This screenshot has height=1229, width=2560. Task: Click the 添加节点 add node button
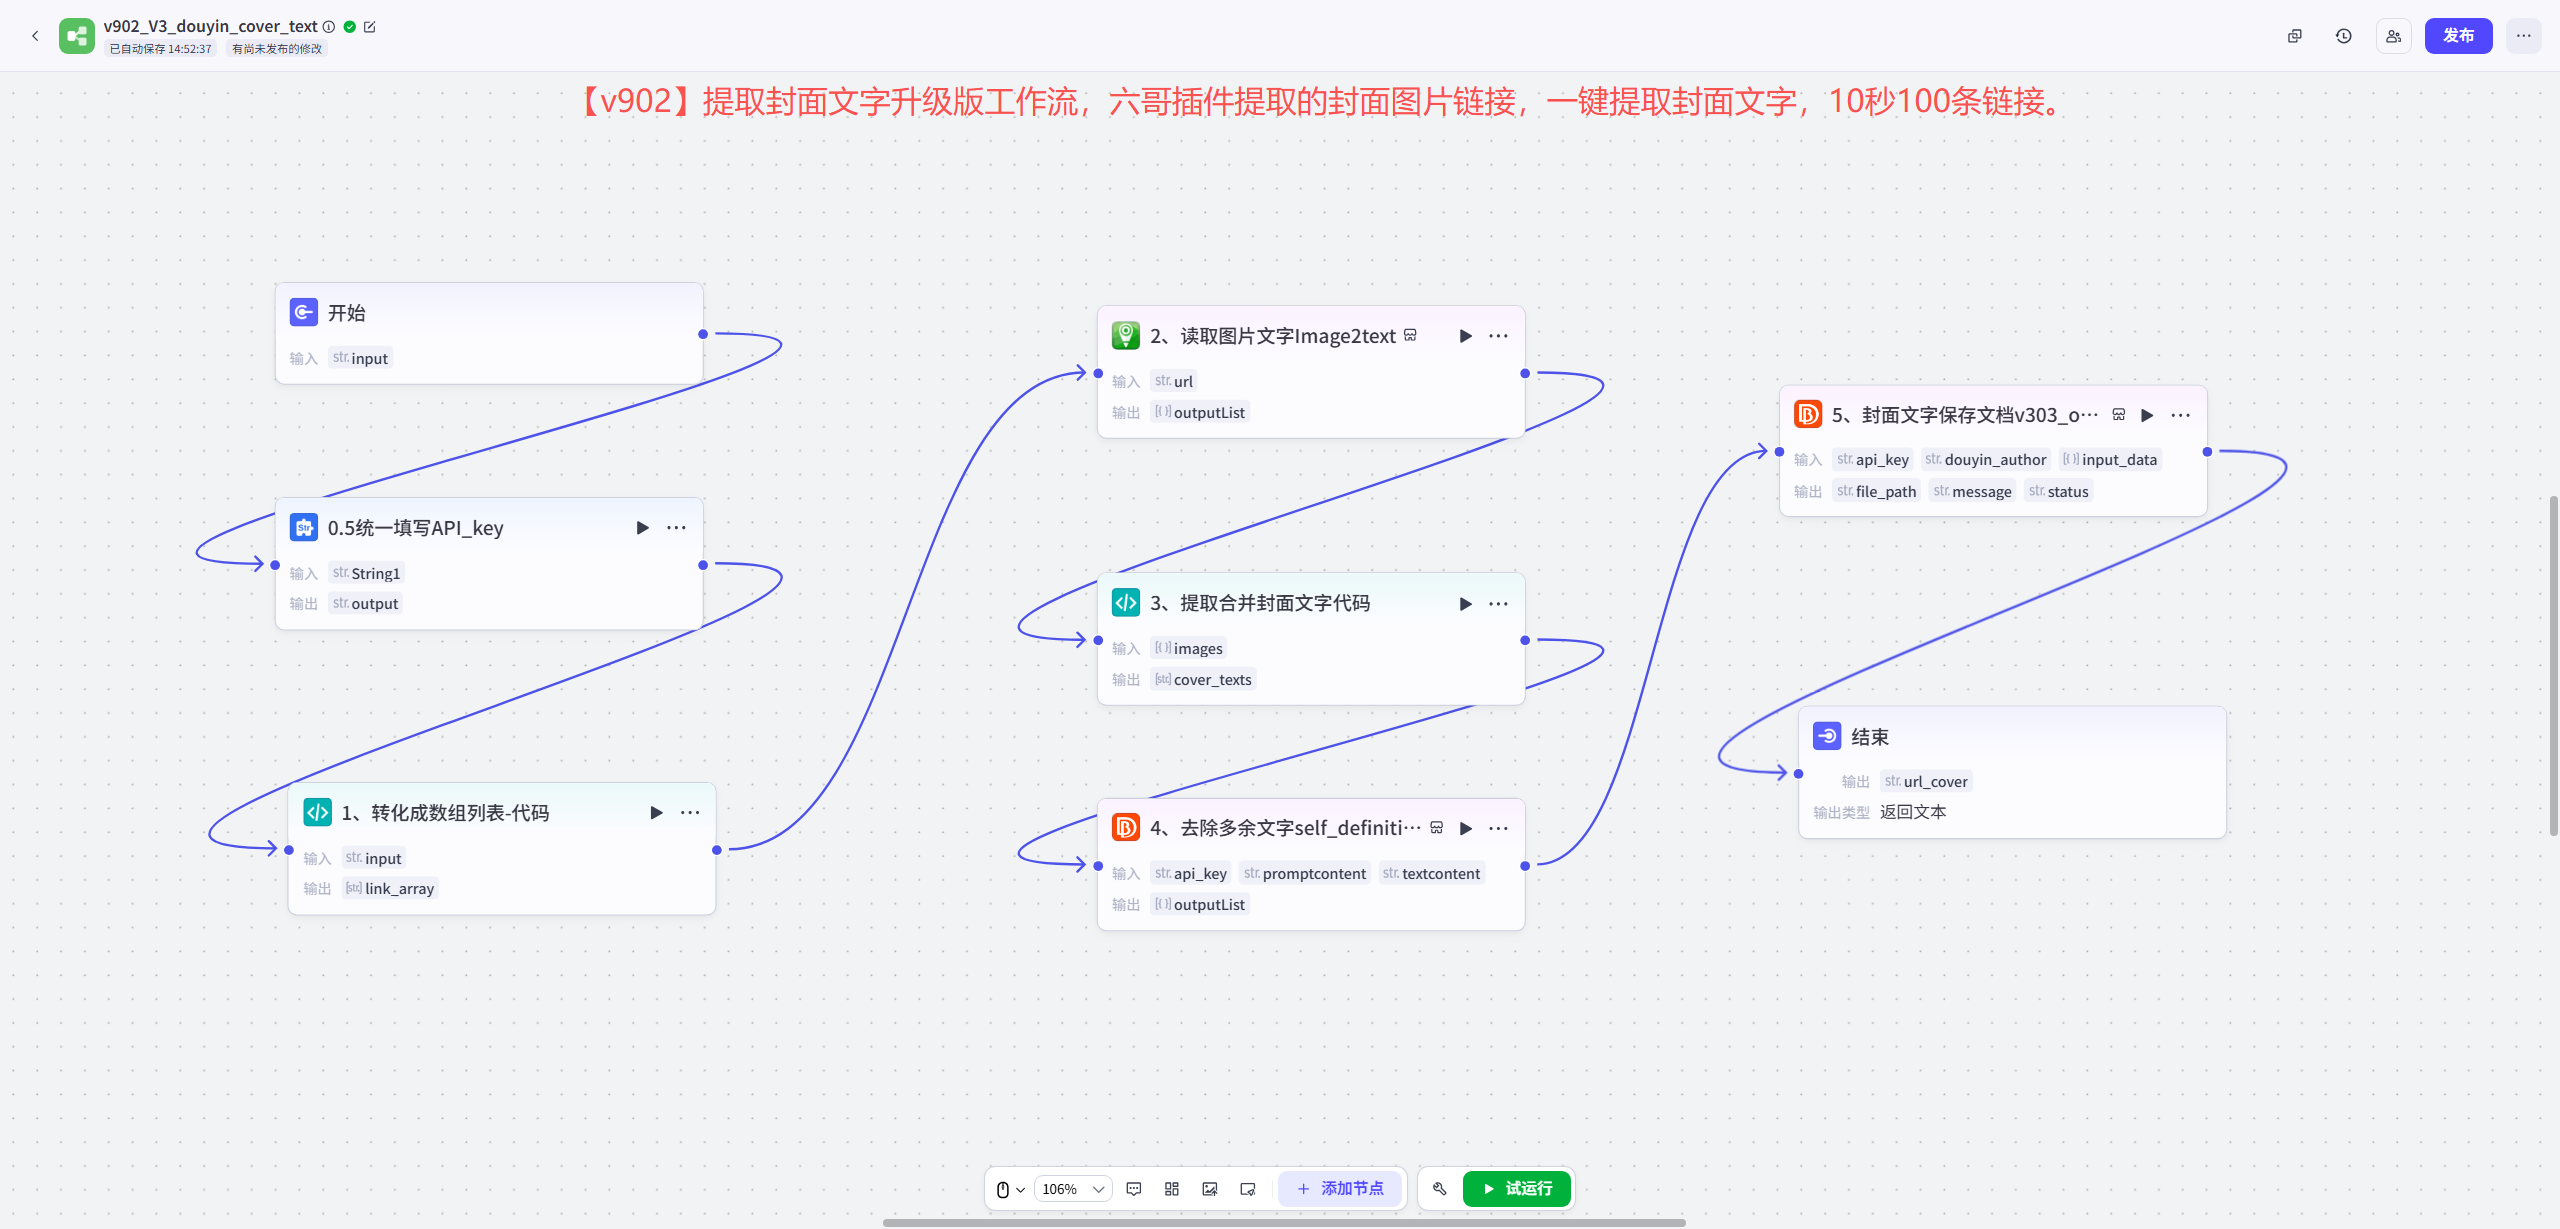click(1340, 1188)
